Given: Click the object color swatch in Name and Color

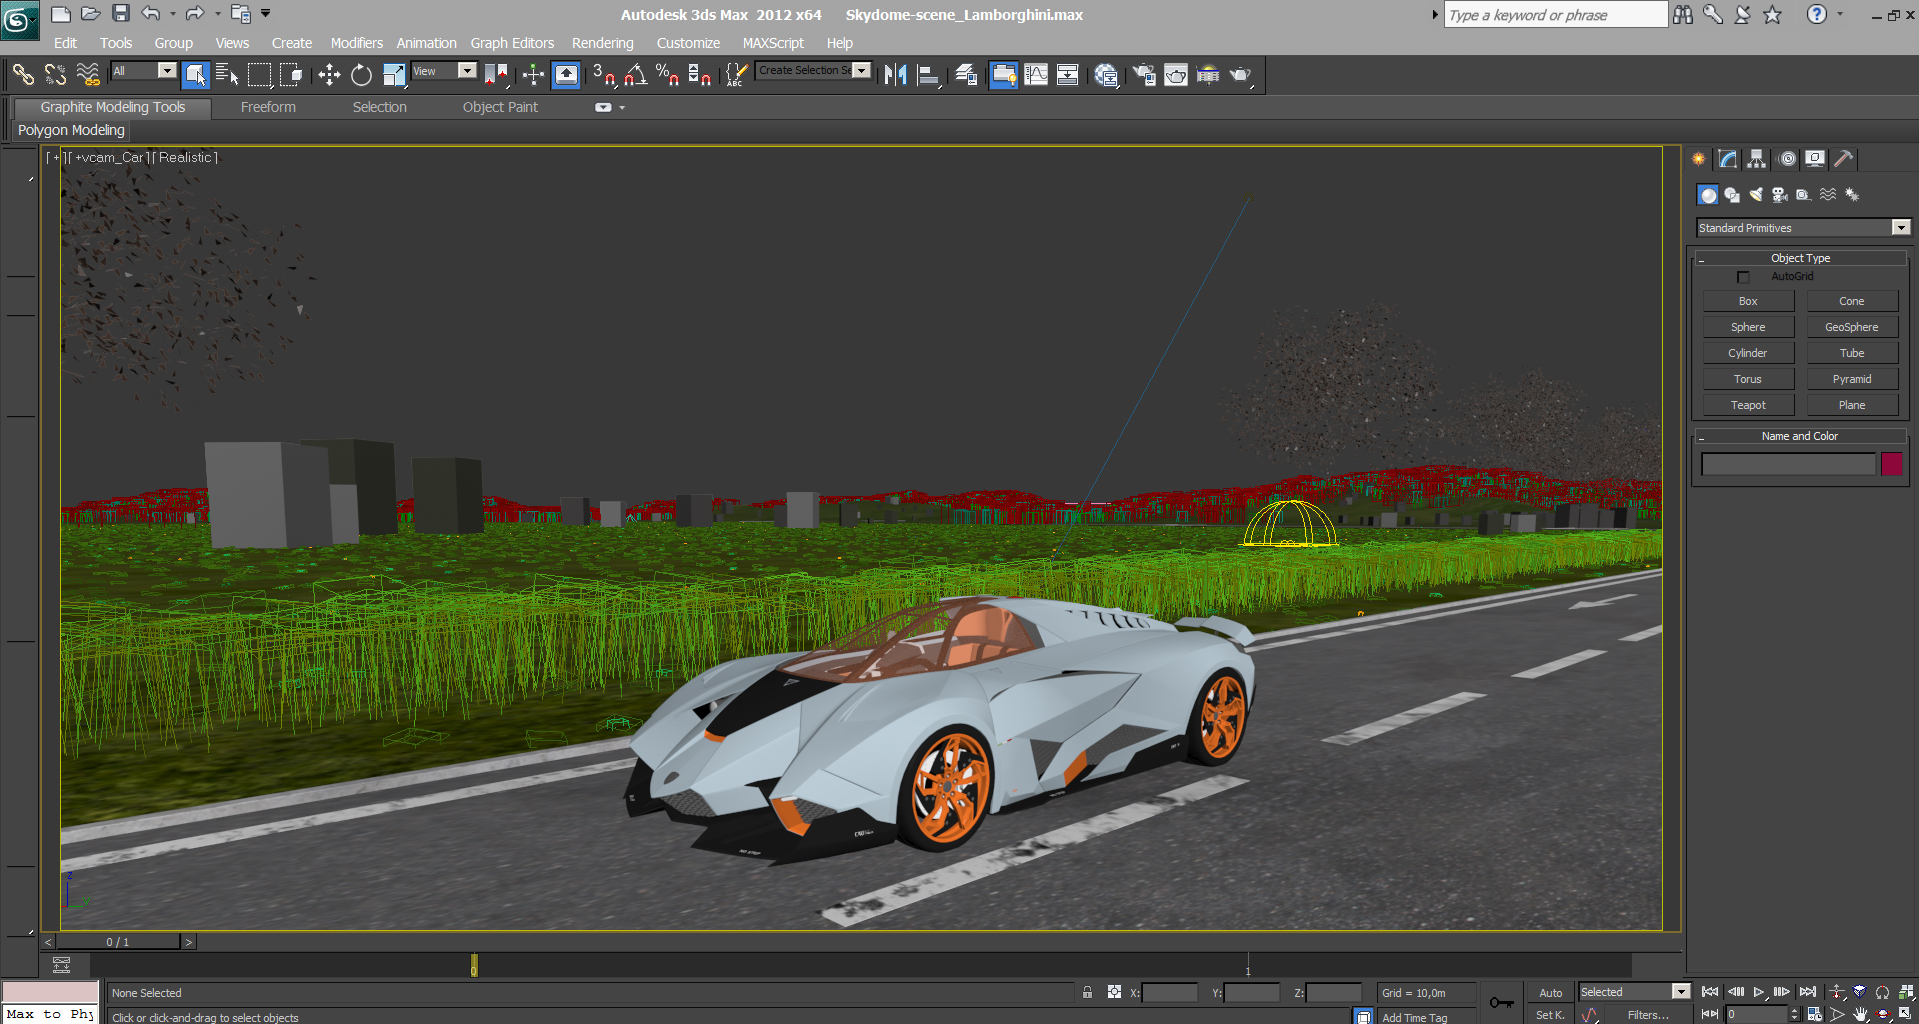Looking at the screenshot, I should point(1891,464).
